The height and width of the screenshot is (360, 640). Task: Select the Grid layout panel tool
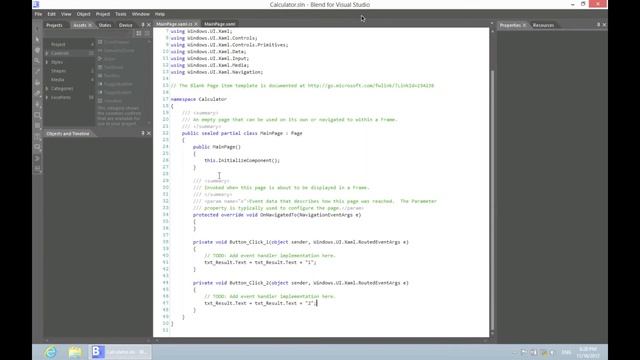(38, 126)
